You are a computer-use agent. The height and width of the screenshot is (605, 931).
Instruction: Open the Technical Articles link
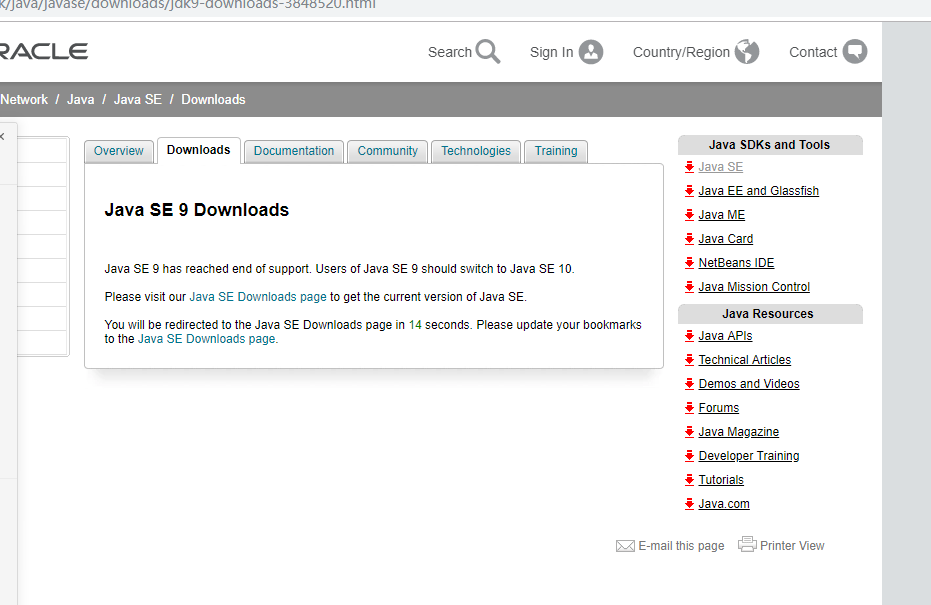[745, 360]
